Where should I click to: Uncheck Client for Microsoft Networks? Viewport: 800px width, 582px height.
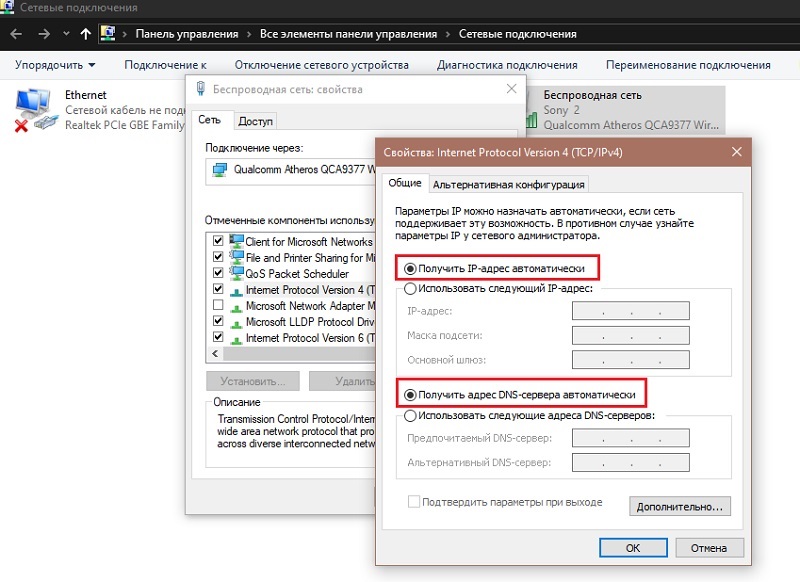(218, 242)
